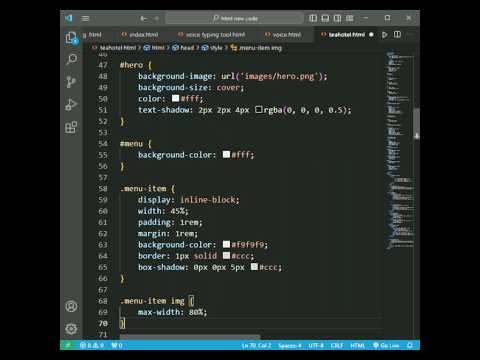Open the Source Control view

pyautogui.click(x=71, y=82)
